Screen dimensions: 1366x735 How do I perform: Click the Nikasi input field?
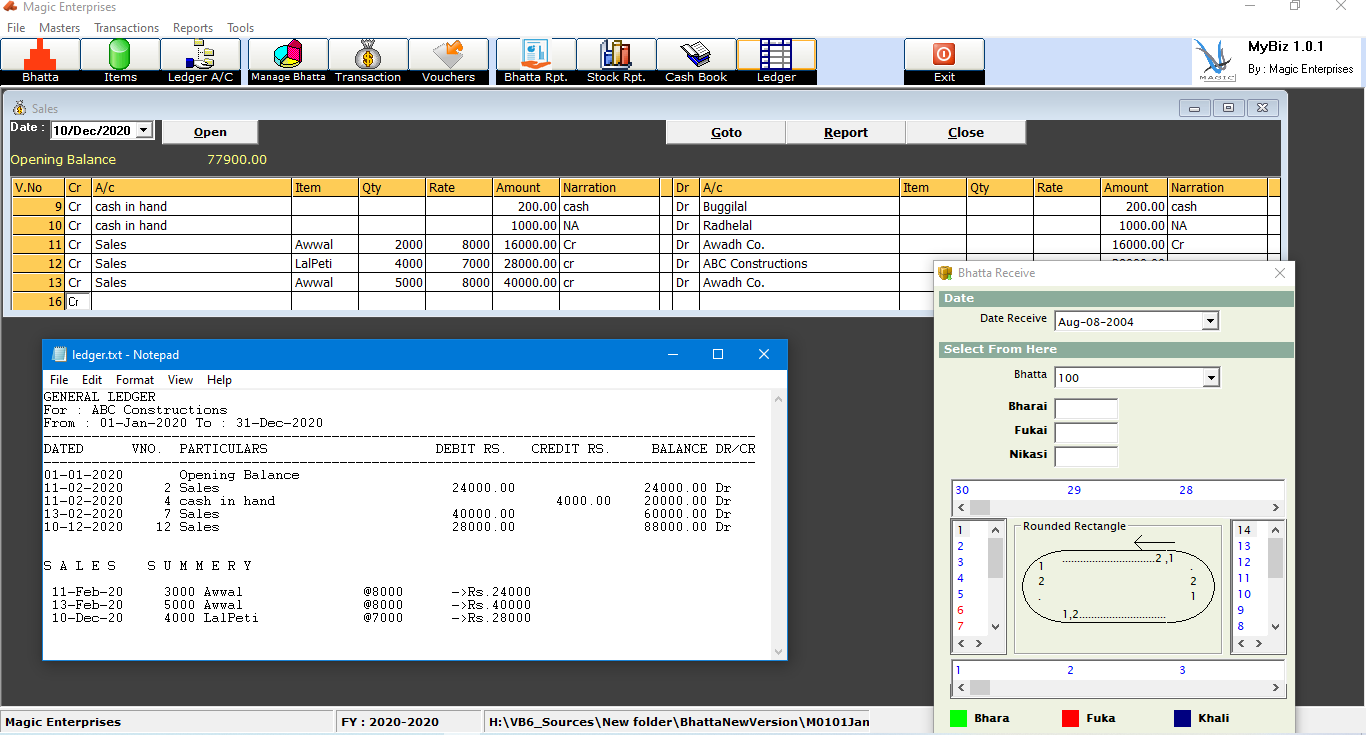tap(1086, 456)
